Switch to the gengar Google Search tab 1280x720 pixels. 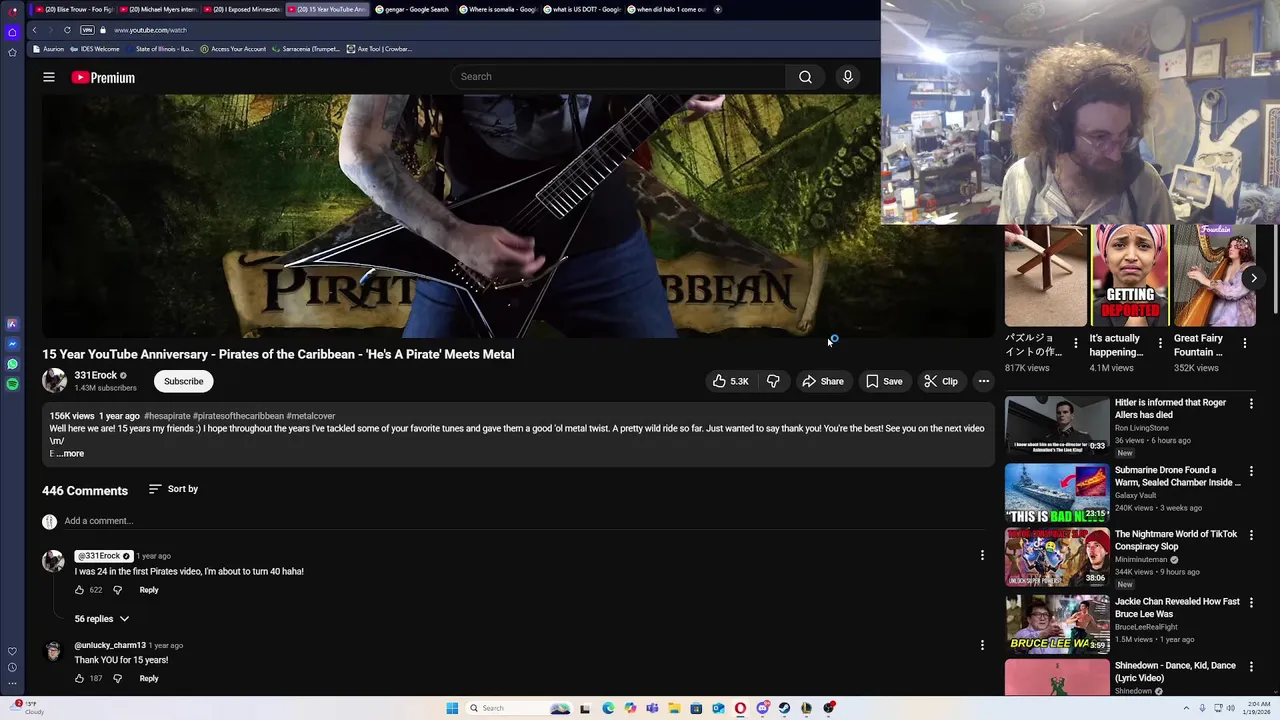[413, 9]
